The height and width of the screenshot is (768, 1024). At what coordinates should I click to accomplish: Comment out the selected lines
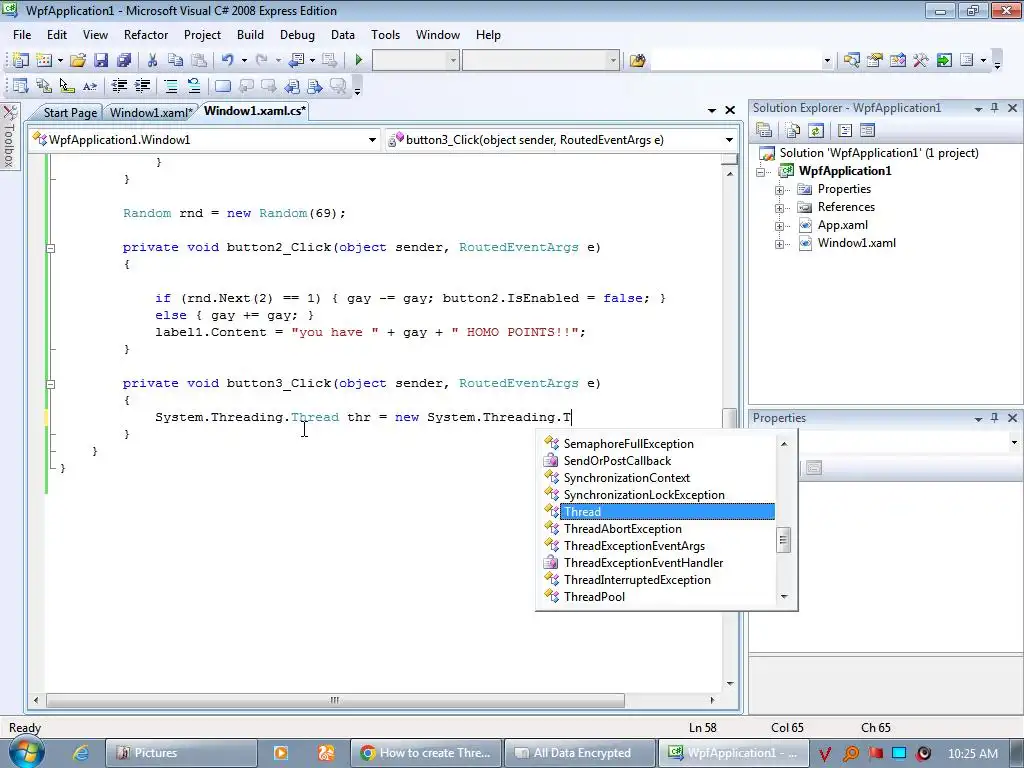point(170,86)
